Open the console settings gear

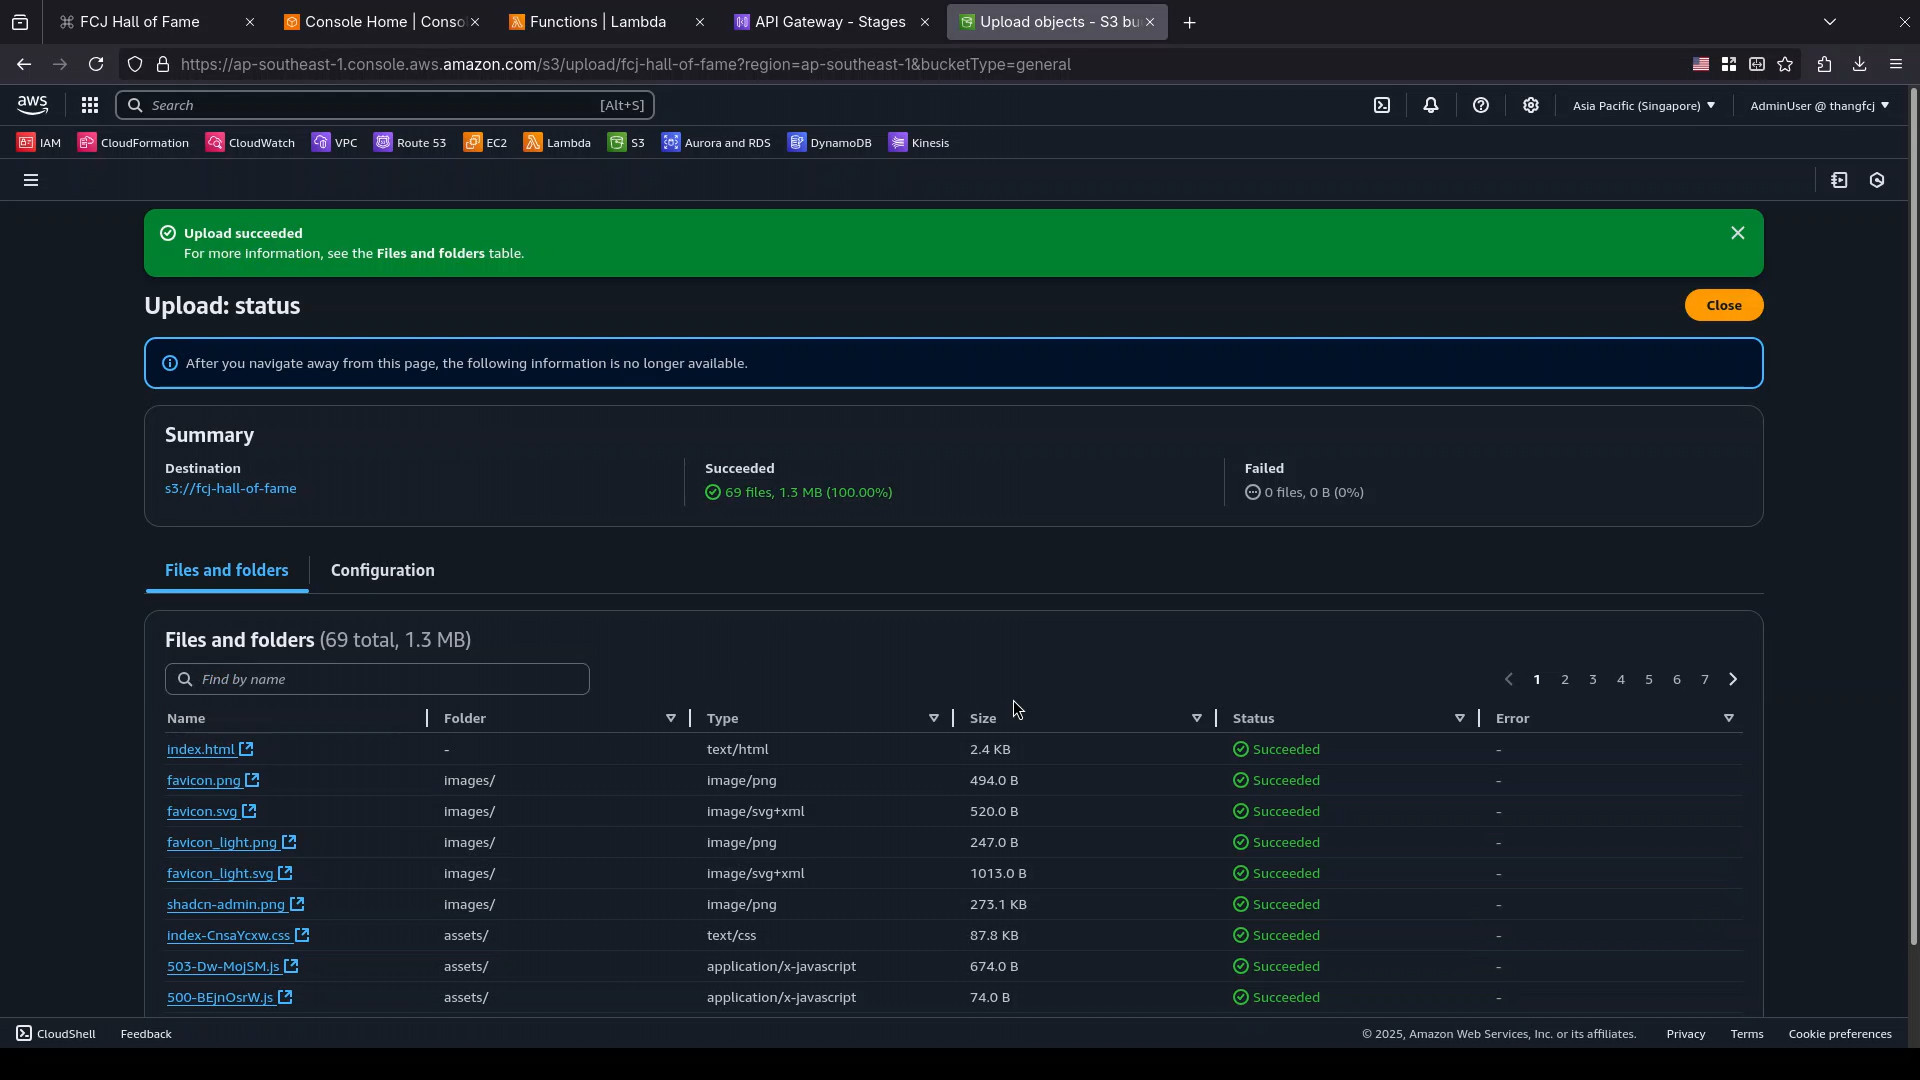tap(1531, 105)
